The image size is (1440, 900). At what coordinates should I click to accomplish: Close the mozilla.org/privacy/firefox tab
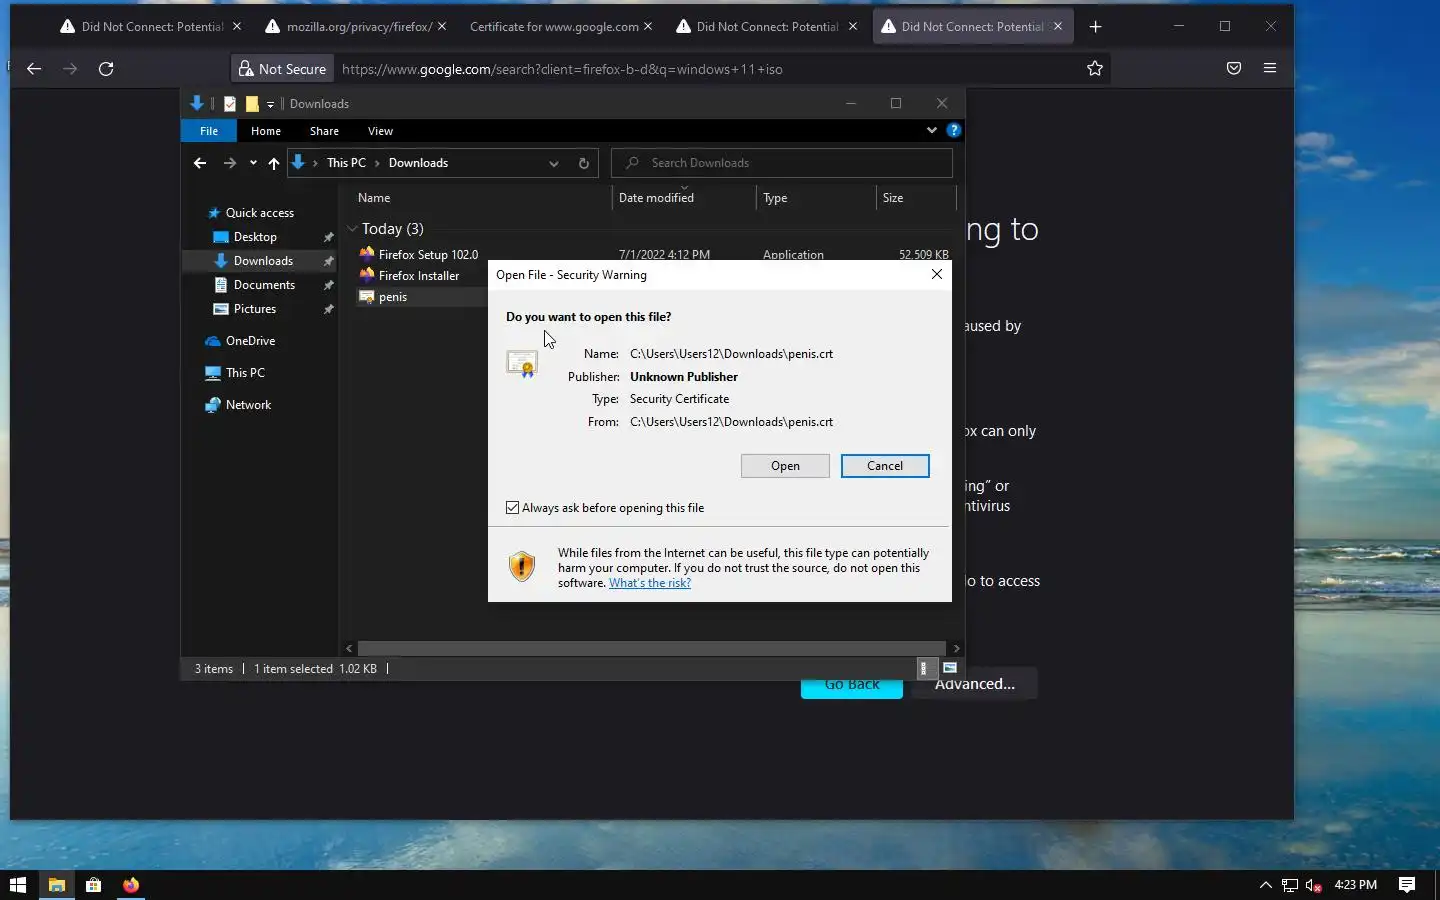pyautogui.click(x=442, y=27)
